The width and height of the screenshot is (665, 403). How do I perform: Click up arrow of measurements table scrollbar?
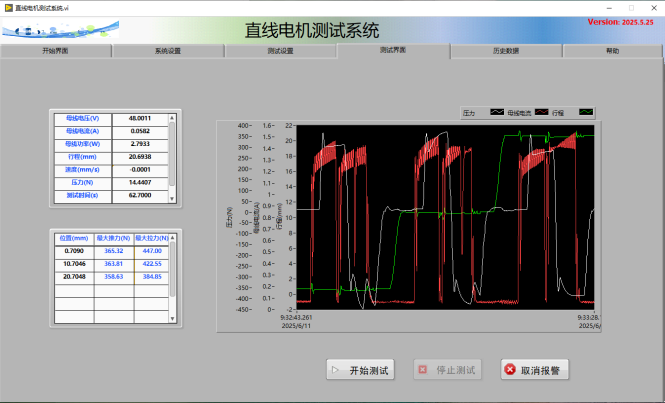click(x=171, y=116)
